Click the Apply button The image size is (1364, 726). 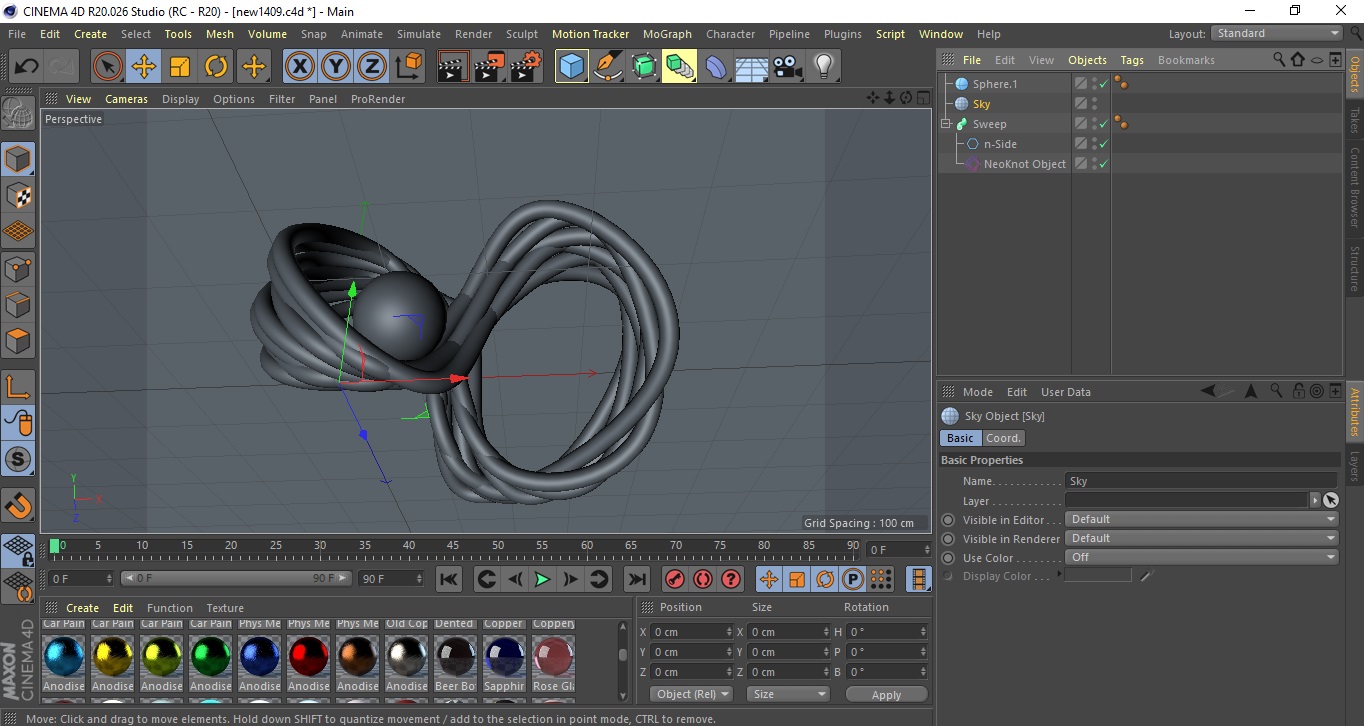coord(886,694)
